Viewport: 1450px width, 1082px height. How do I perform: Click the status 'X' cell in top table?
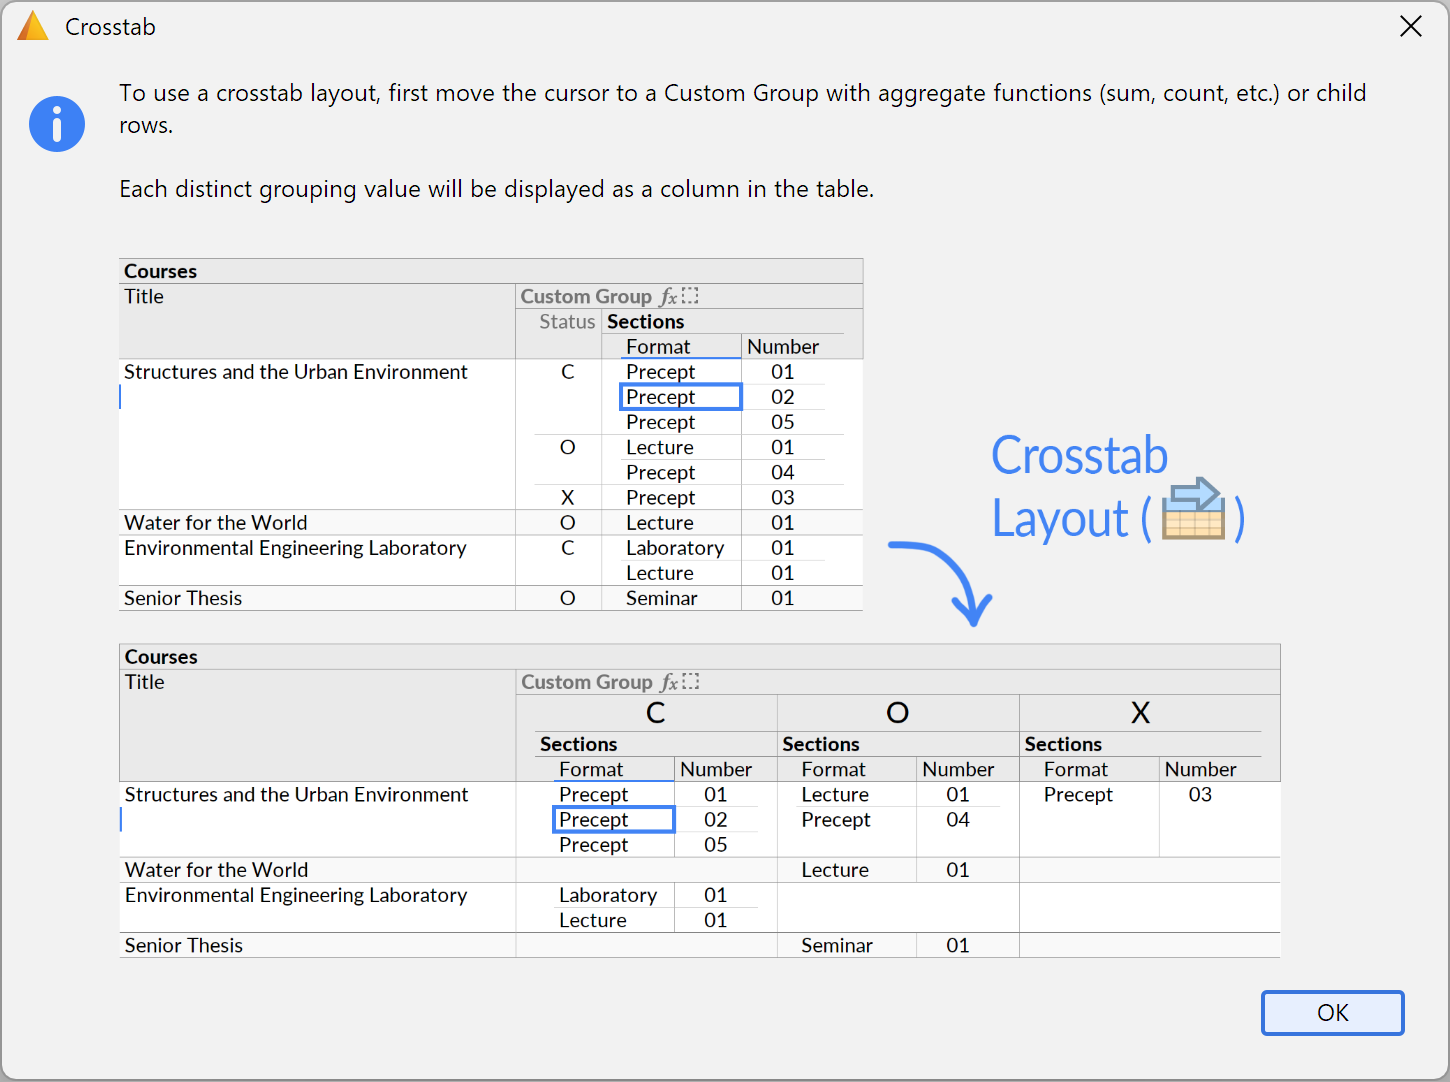point(567,497)
